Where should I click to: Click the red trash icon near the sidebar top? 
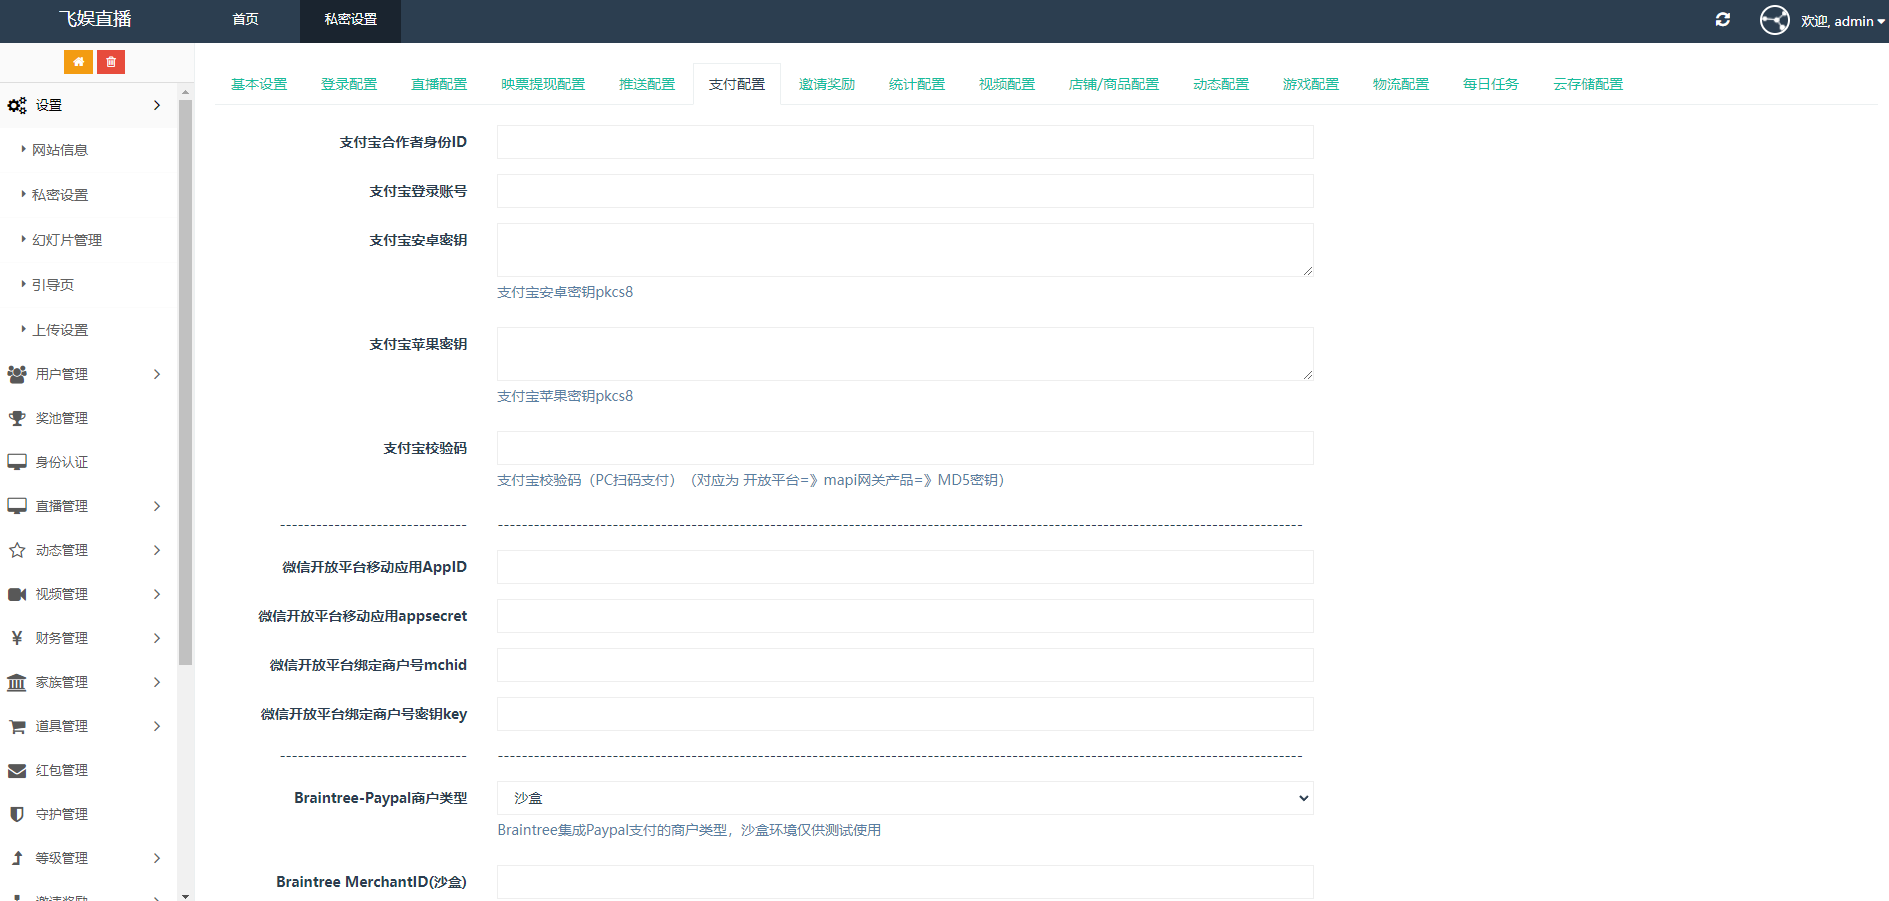point(110,61)
